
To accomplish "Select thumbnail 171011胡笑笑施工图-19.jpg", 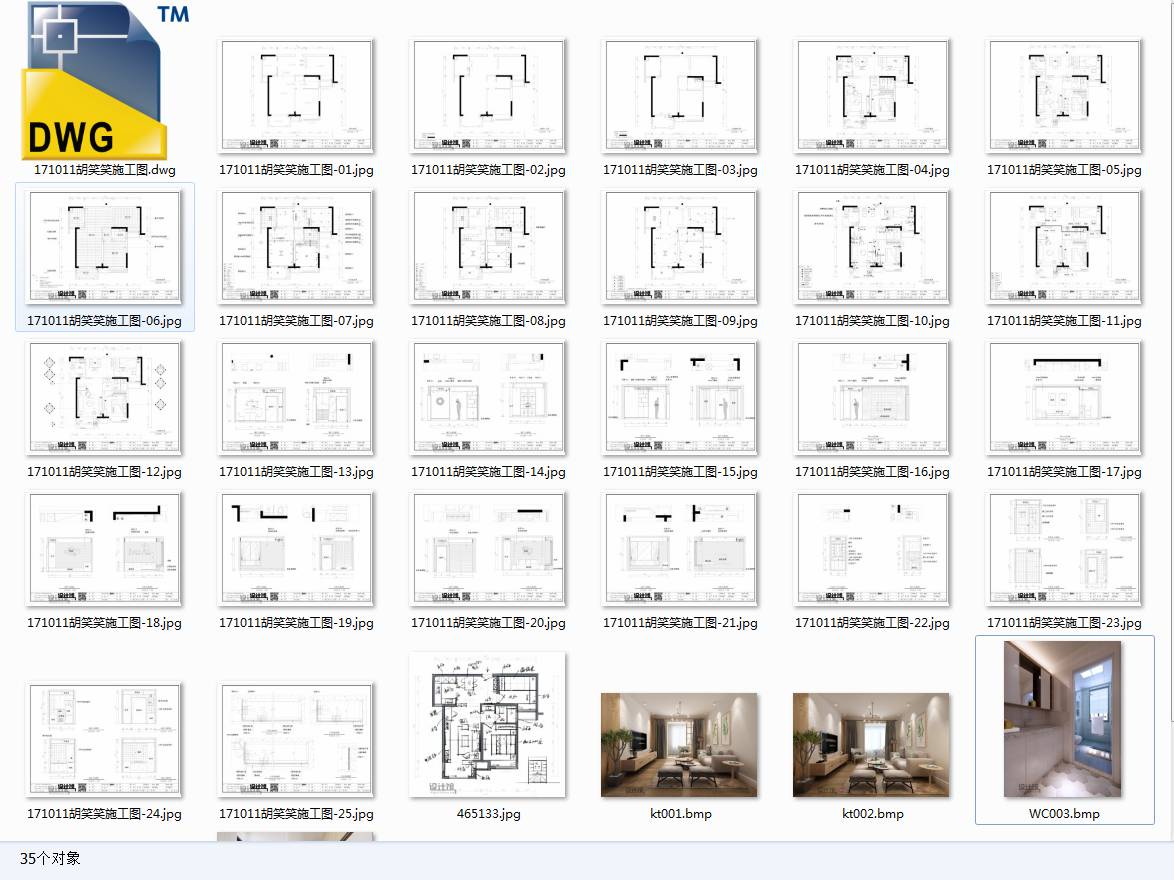I will tap(296, 549).
